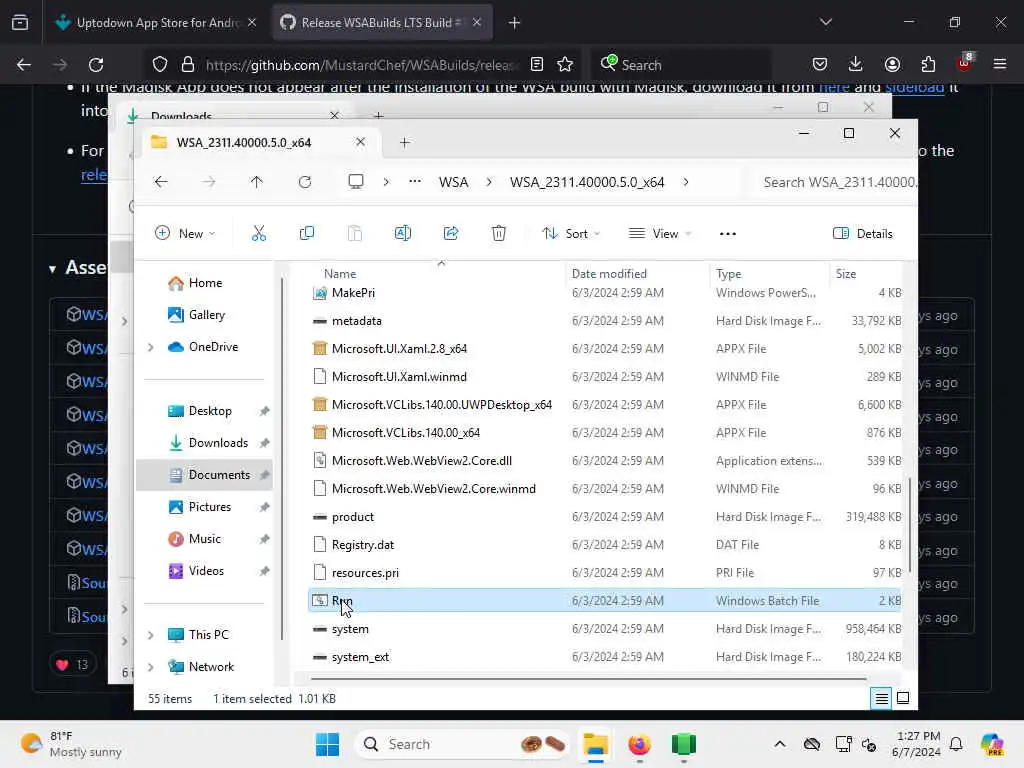1024x768 pixels.
Task: Add a new File Explorer tab
Action: coord(404,142)
